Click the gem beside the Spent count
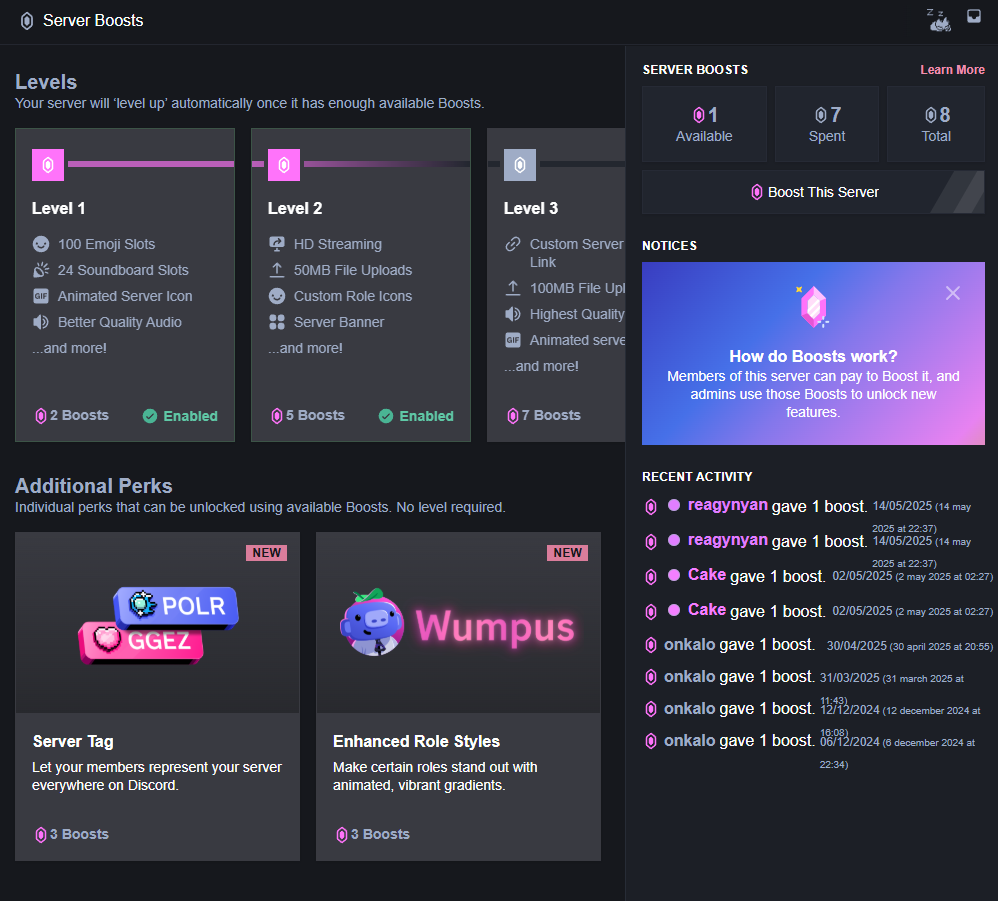The width and height of the screenshot is (998, 901). click(x=821, y=115)
